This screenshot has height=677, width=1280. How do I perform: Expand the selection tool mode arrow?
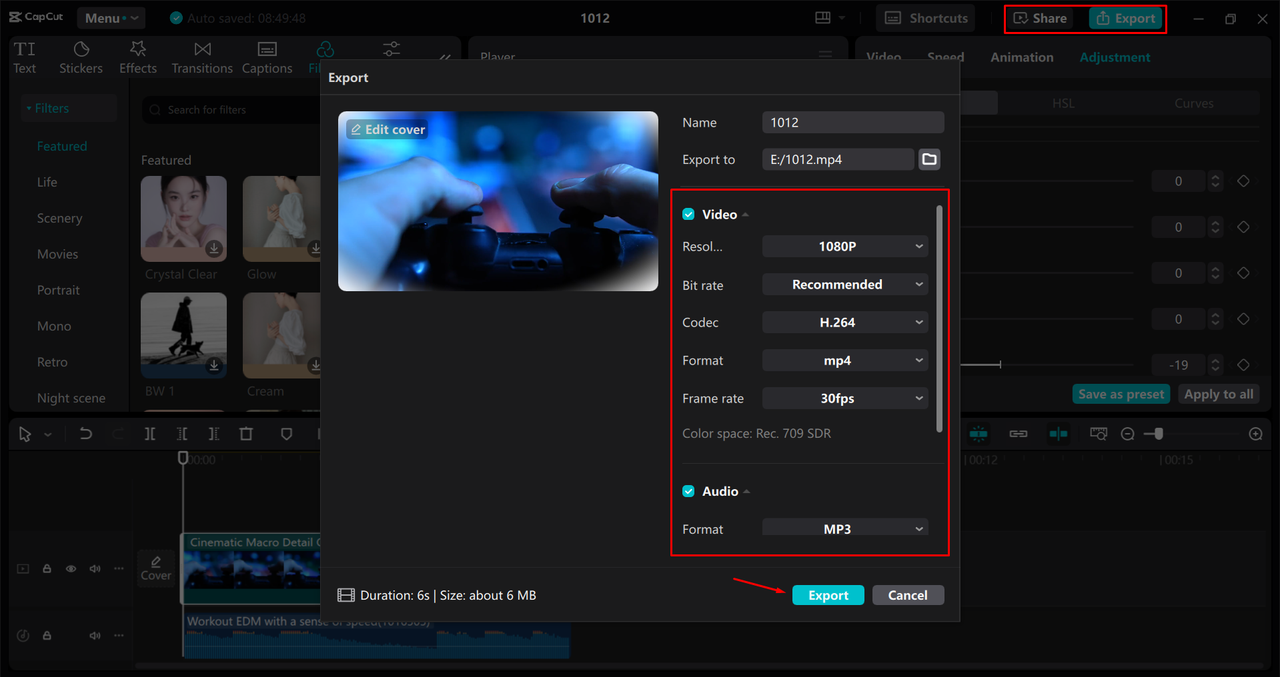[48, 435]
